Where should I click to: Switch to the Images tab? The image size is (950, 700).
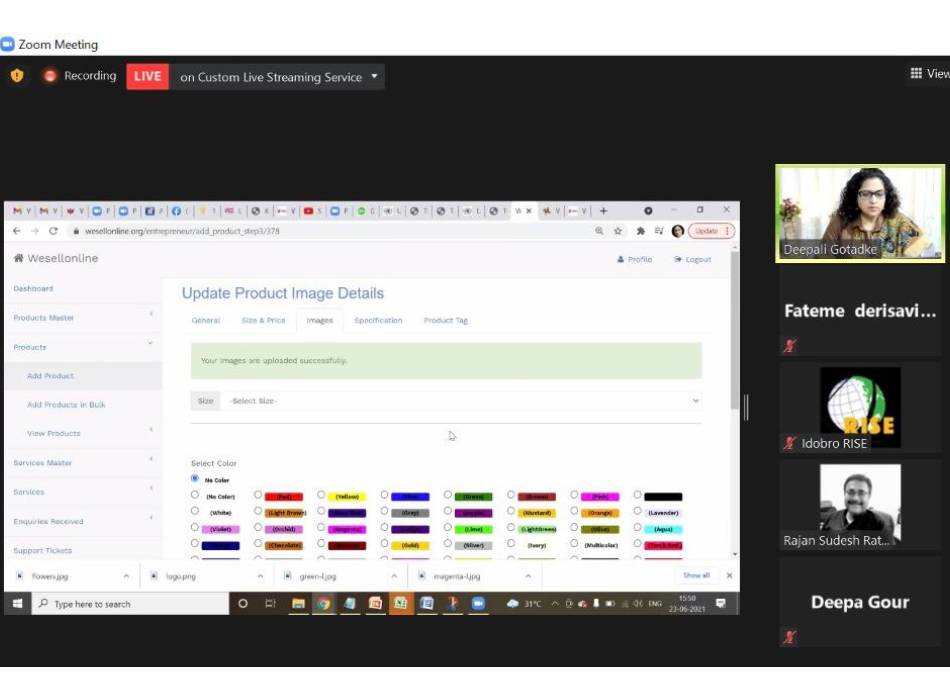pyautogui.click(x=319, y=321)
